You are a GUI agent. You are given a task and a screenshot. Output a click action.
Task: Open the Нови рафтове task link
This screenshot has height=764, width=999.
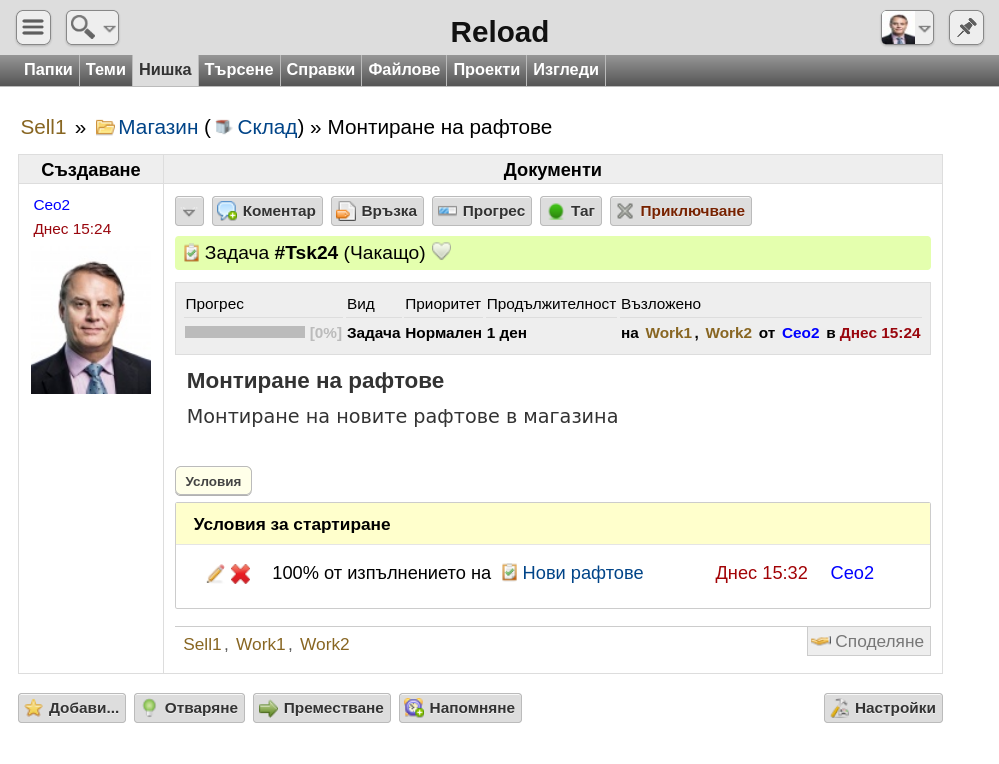point(582,573)
